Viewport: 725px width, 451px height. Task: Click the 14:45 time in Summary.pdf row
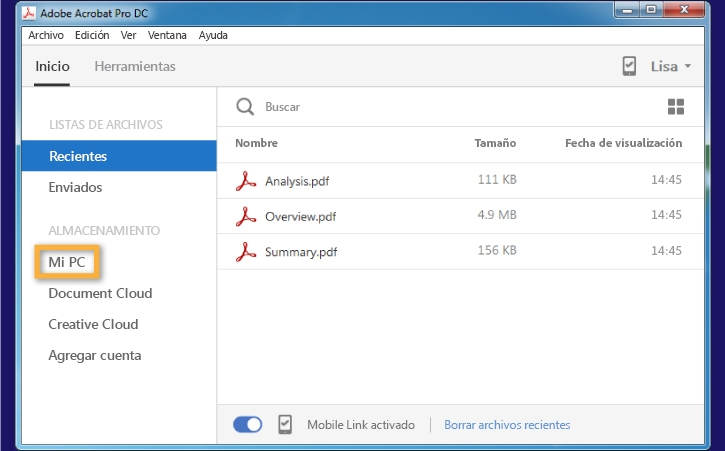[666, 251]
